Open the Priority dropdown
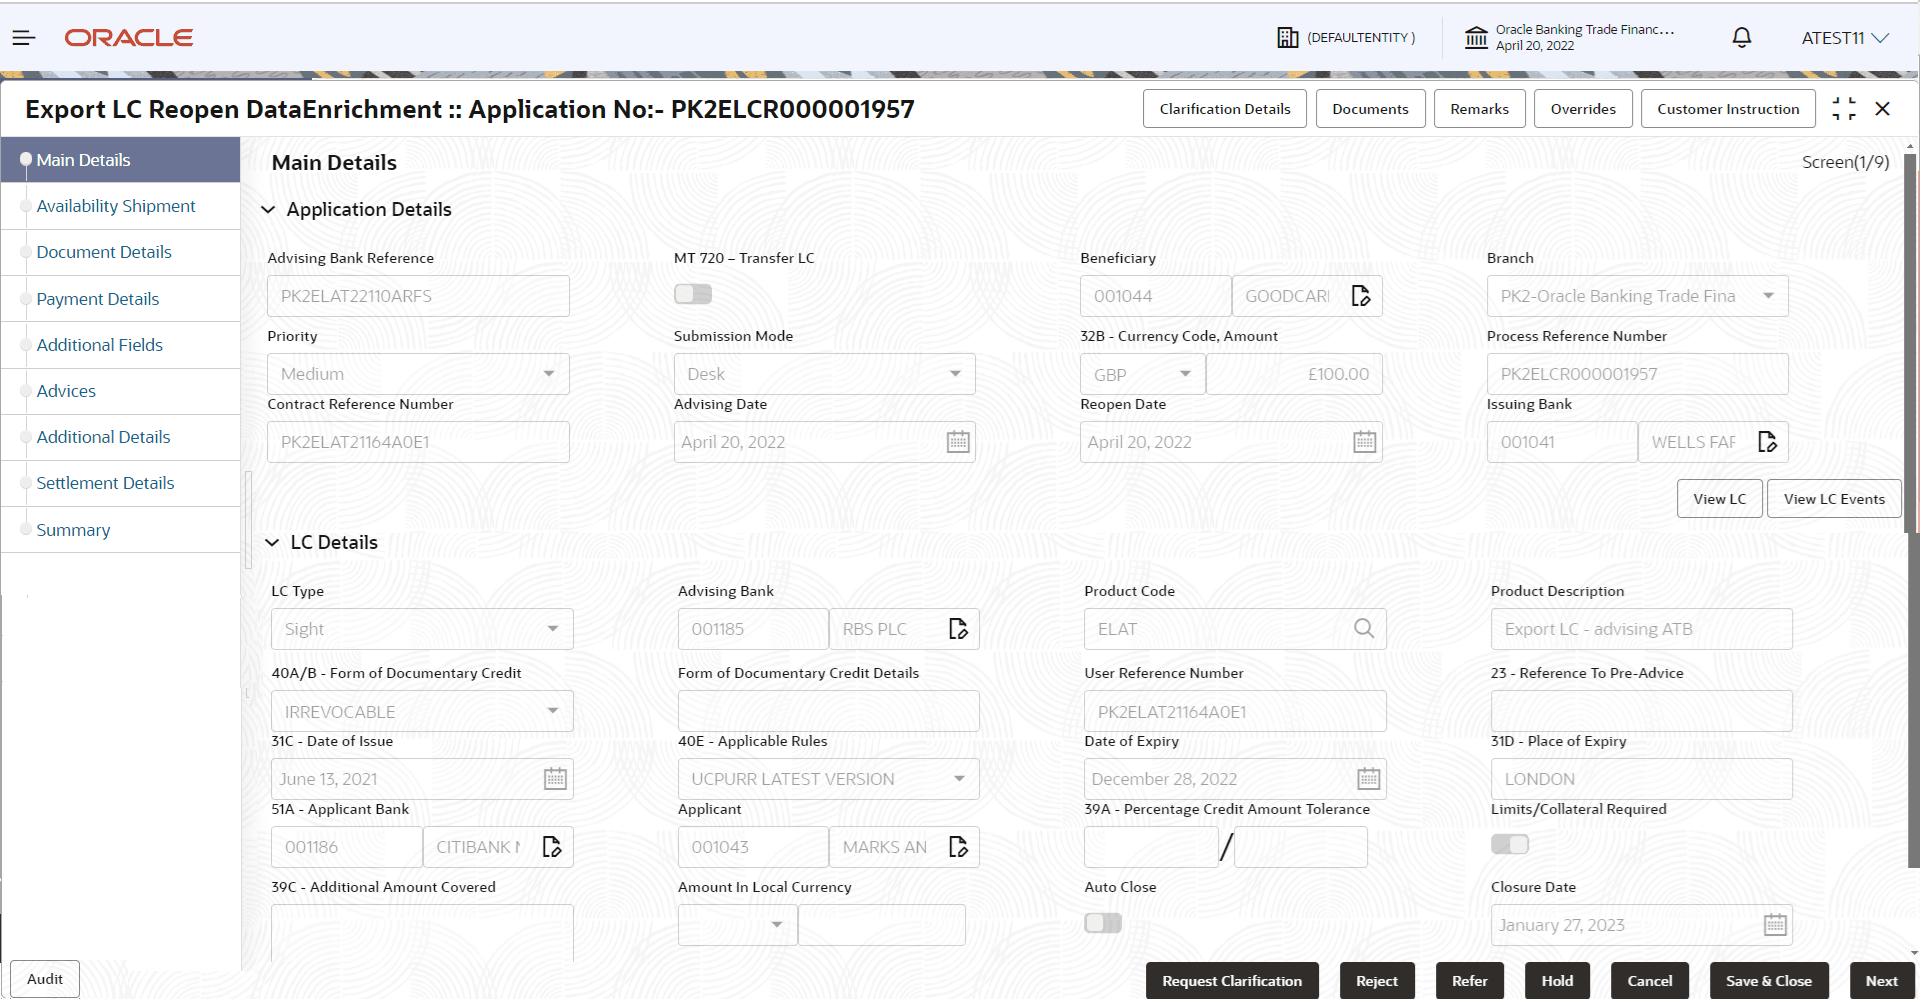 548,373
